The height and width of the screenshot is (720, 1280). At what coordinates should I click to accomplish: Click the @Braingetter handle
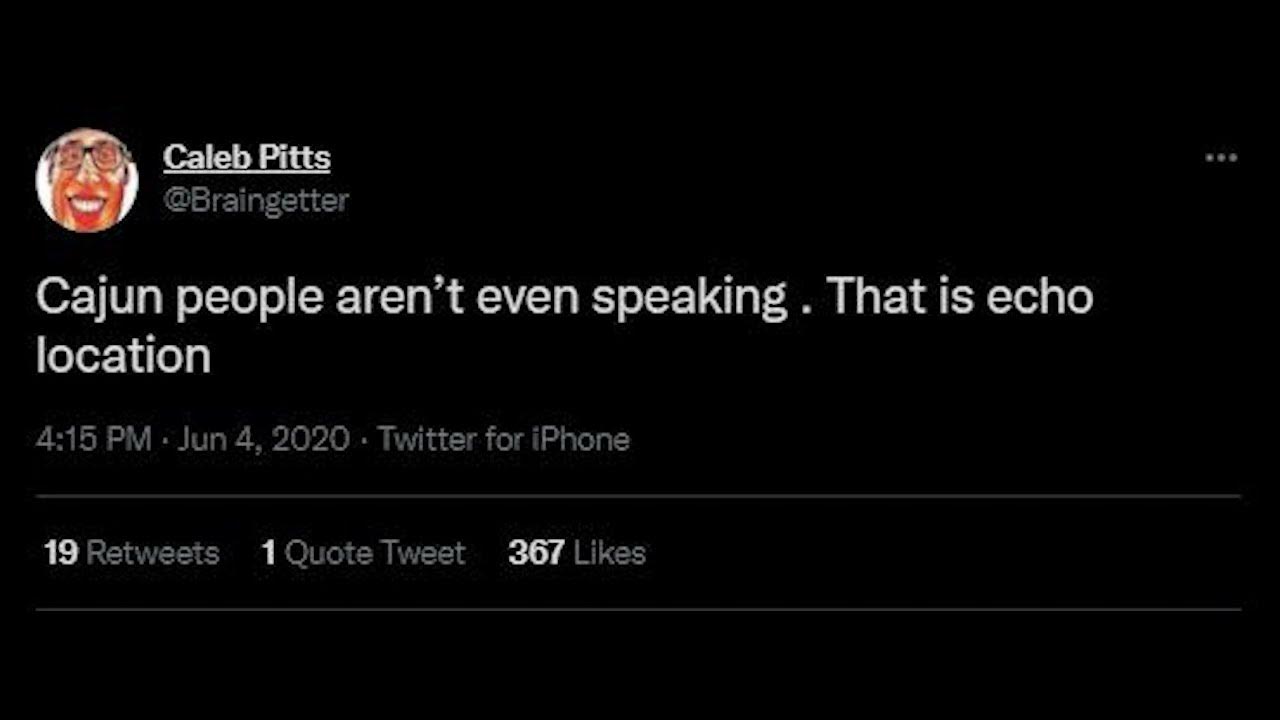255,200
